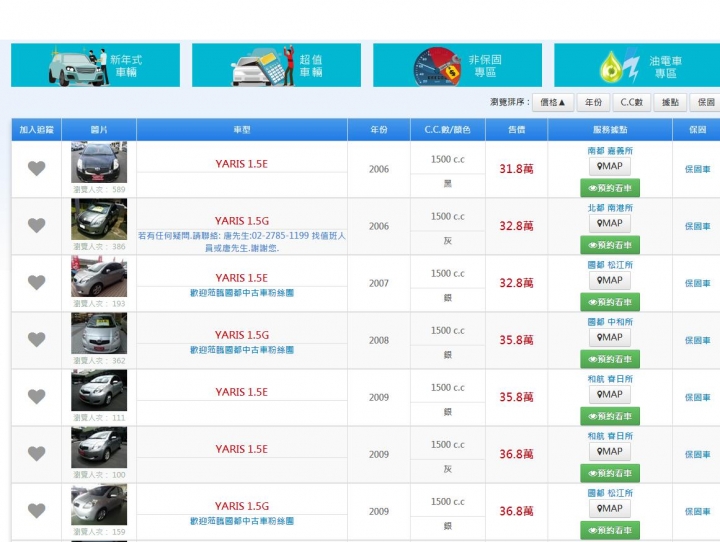The image size is (720, 542).
Task: Open 2007 silver YARIS 1.5E thumbnail
Action: coord(99,276)
